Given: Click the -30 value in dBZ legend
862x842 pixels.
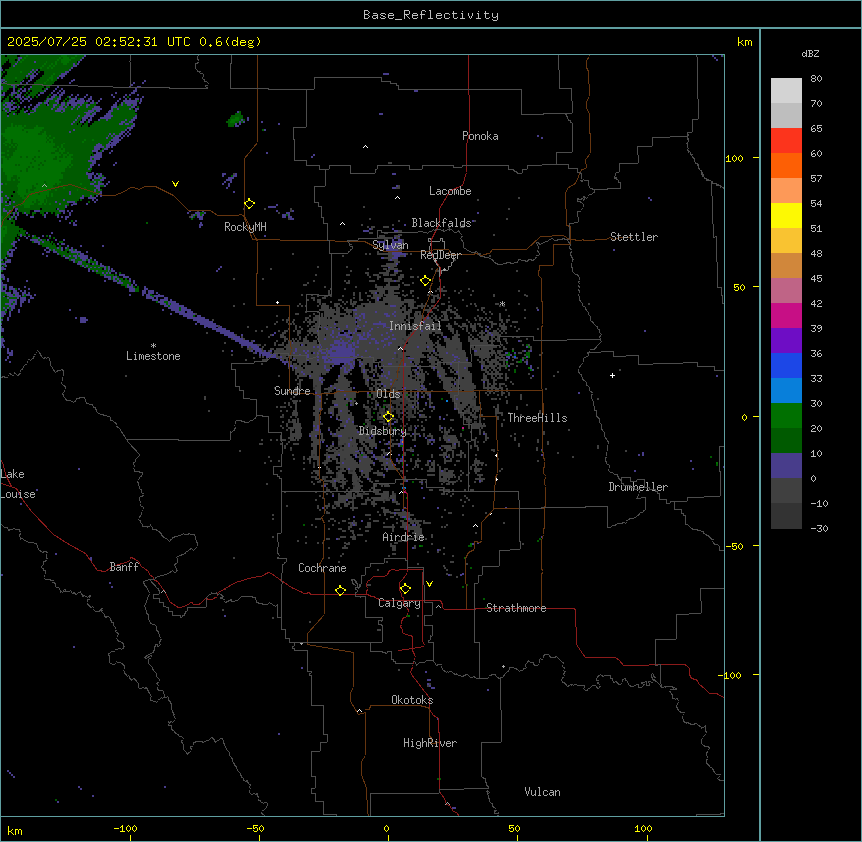Looking at the screenshot, I should coord(819,529).
